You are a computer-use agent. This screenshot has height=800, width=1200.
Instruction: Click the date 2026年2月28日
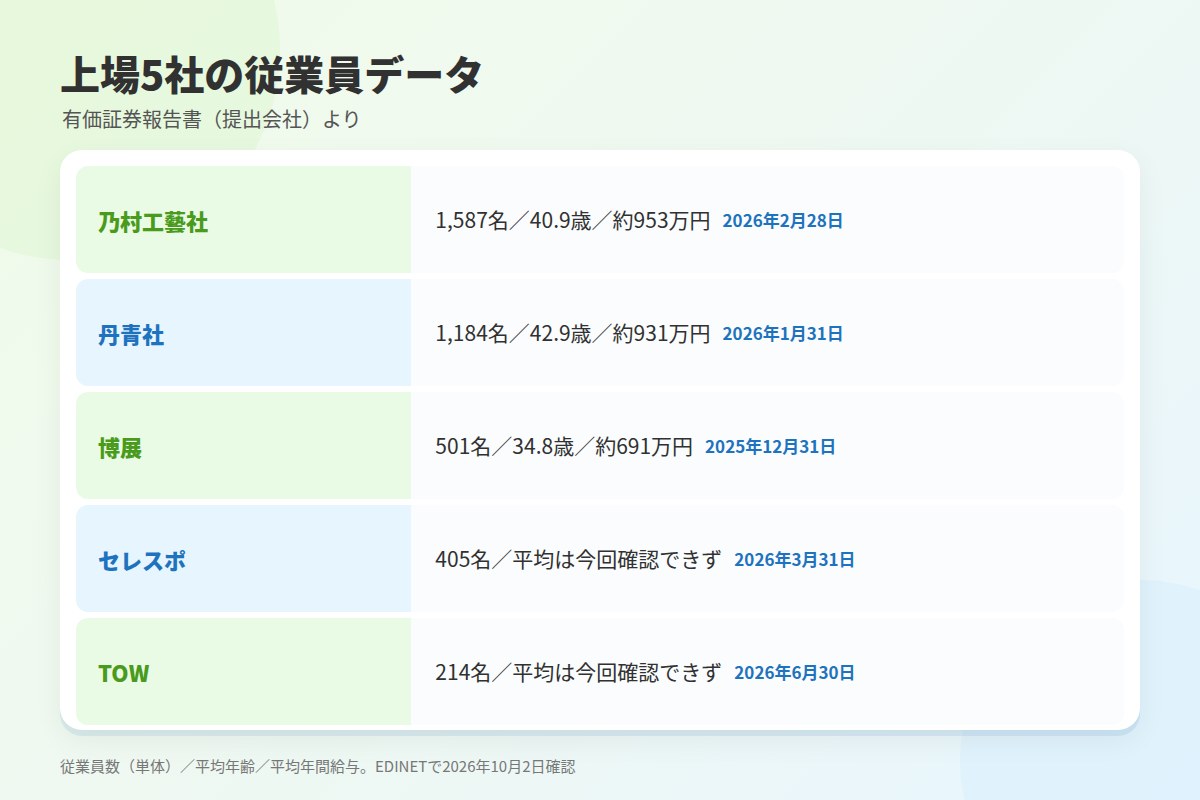783,221
